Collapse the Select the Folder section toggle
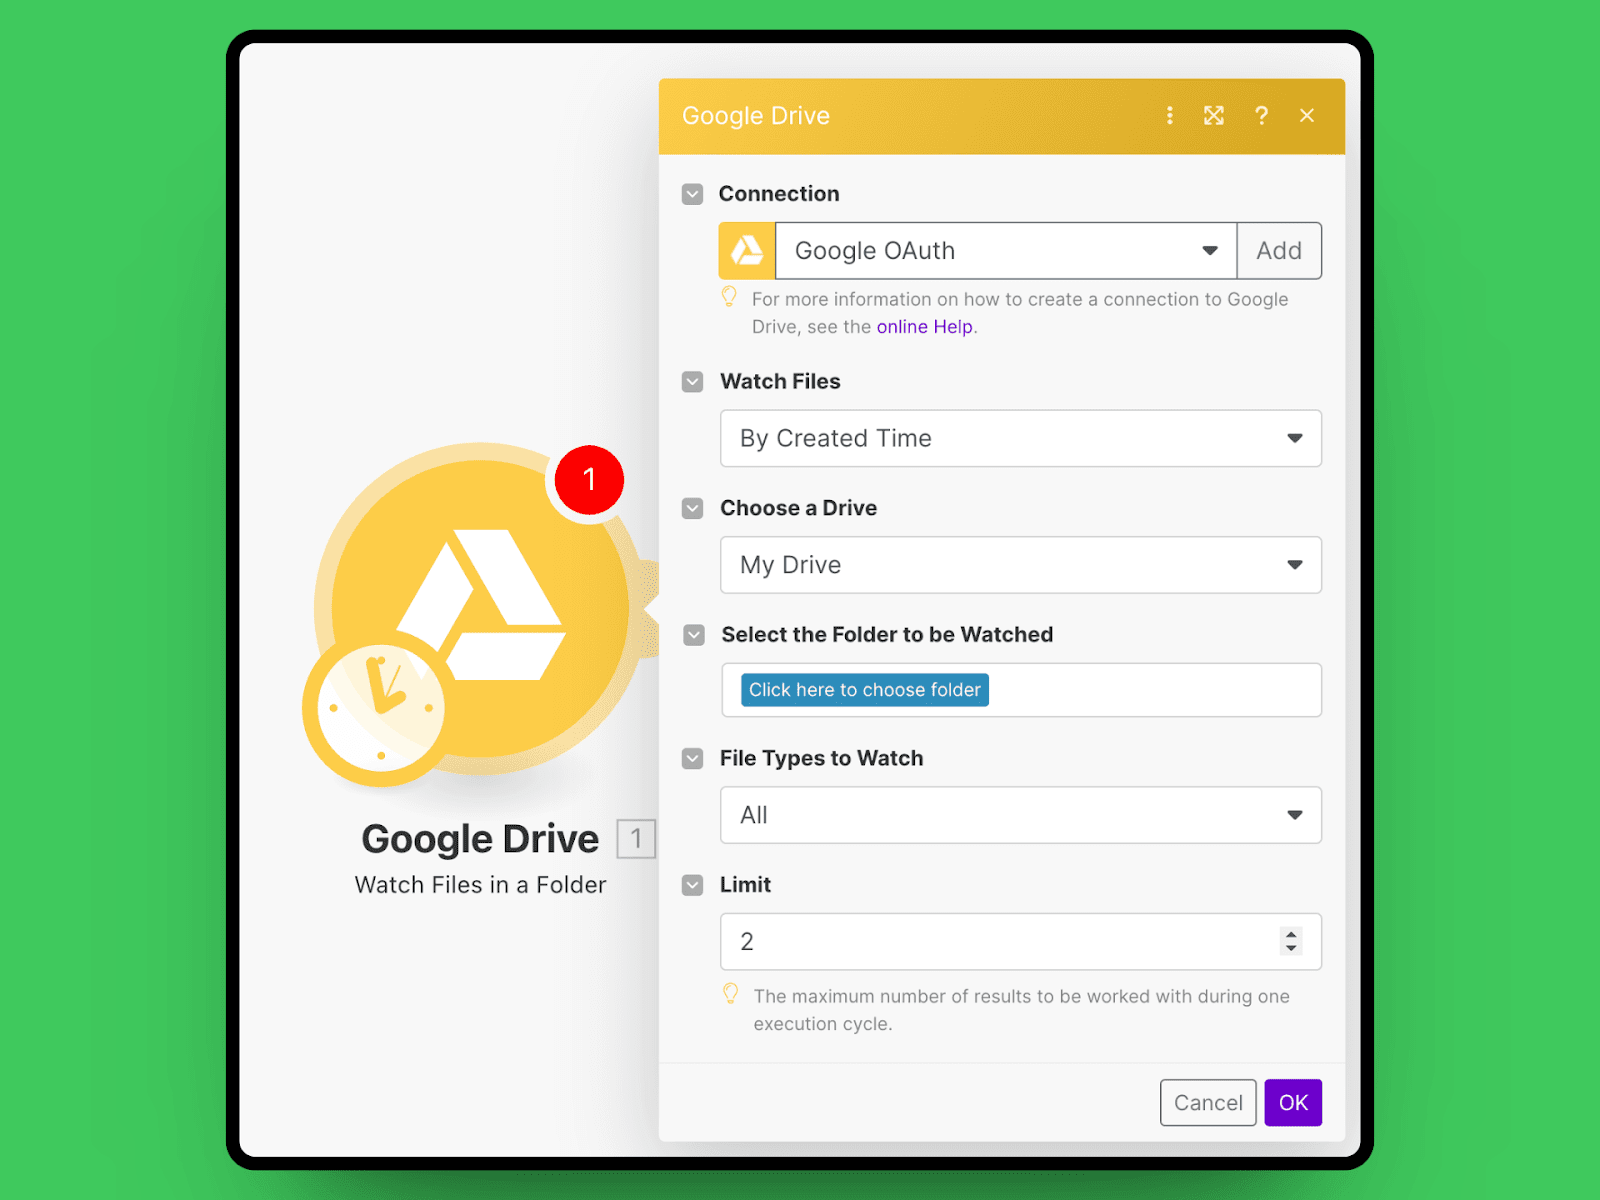Screen dimensions: 1600x1200 click(x=694, y=635)
